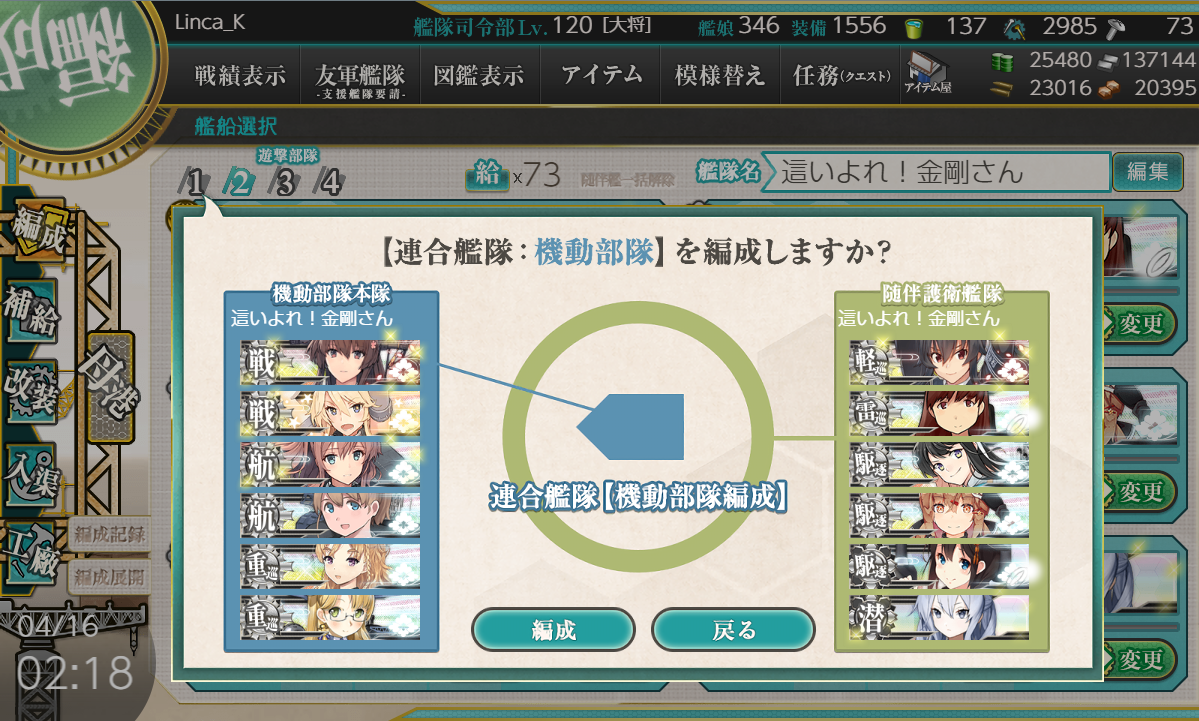The width and height of the screenshot is (1199, 721).
Task: Open the アイテム屋 shop icon
Action: 927,73
